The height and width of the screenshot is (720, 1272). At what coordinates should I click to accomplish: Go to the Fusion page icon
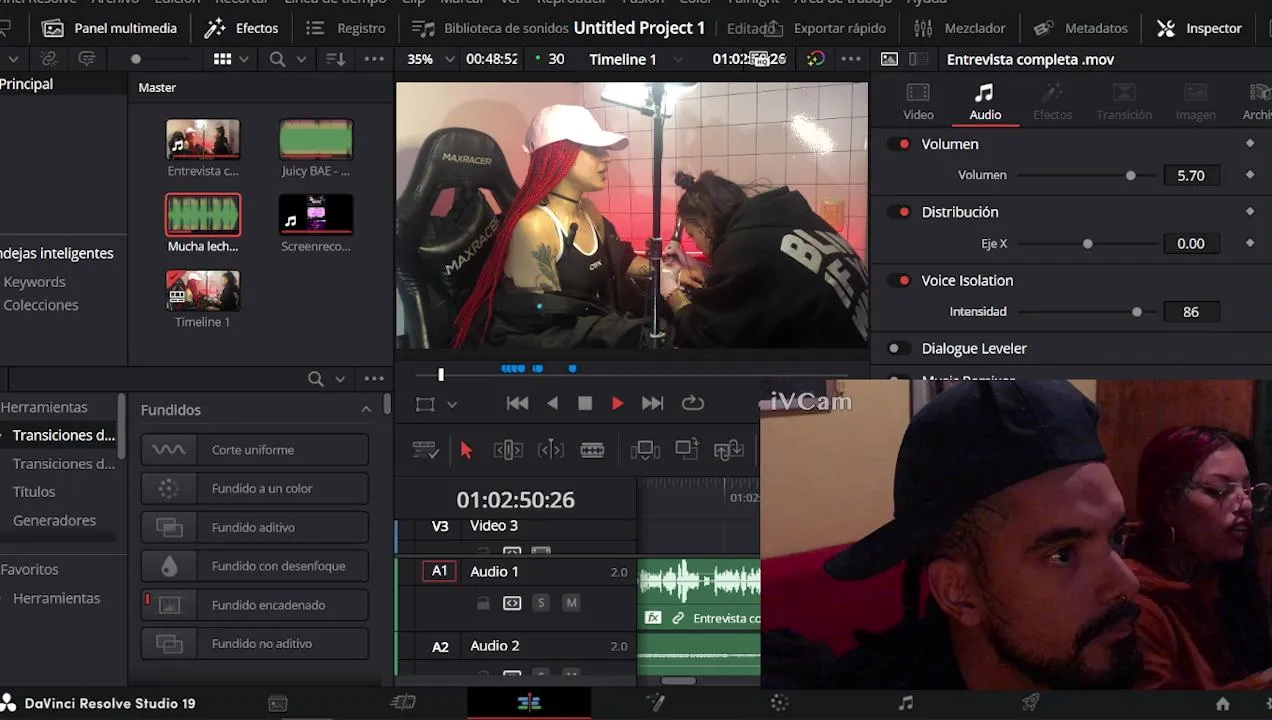pyautogui.click(x=655, y=703)
